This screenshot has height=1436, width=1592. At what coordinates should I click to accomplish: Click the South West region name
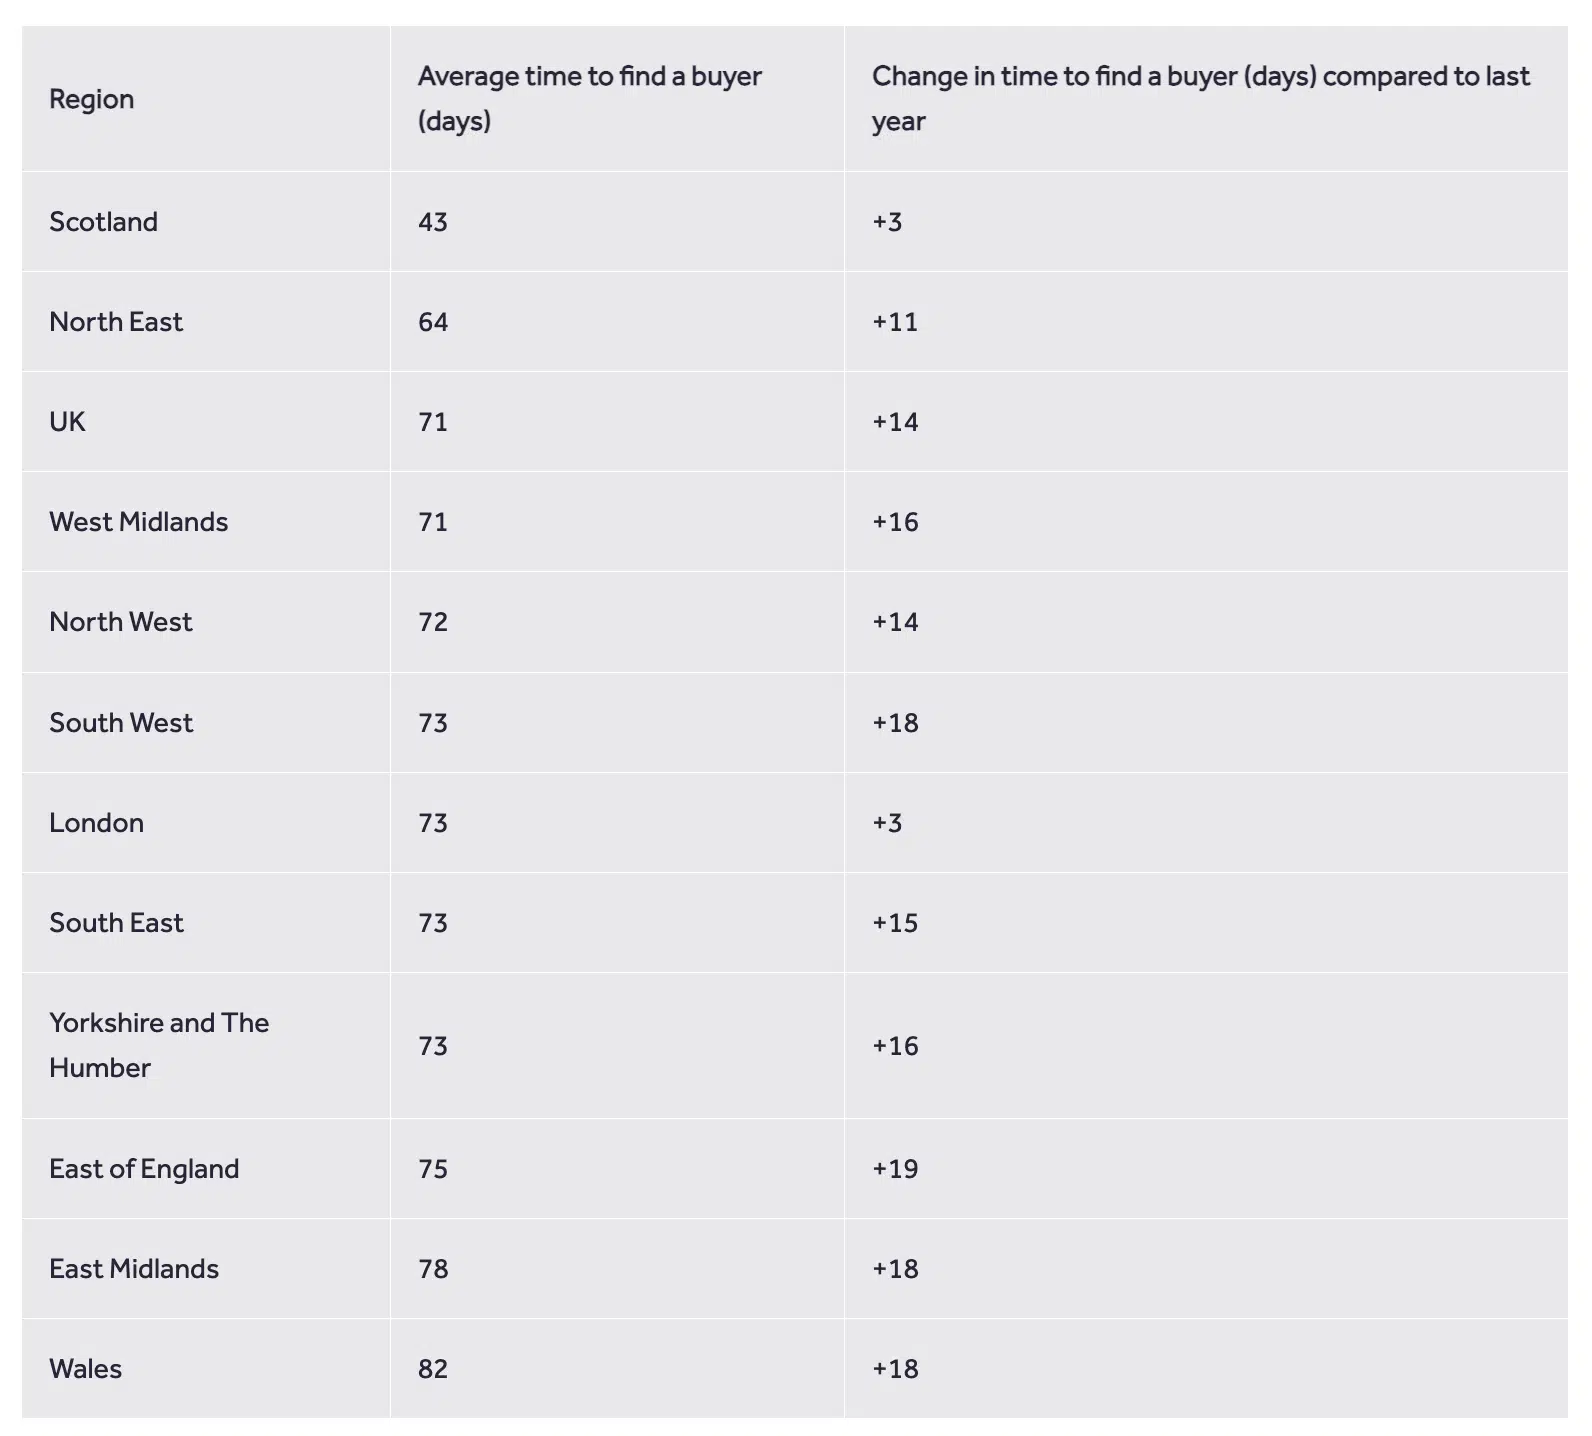click(x=121, y=722)
